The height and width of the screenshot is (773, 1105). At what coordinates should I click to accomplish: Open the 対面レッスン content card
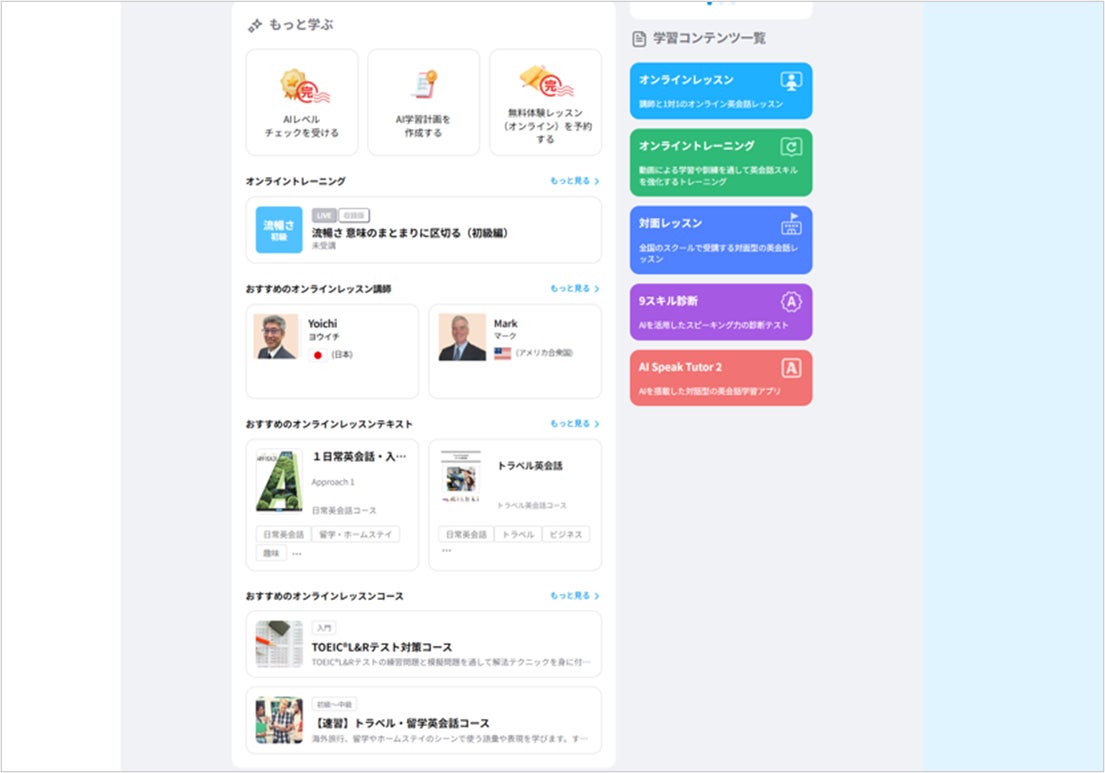tap(721, 240)
